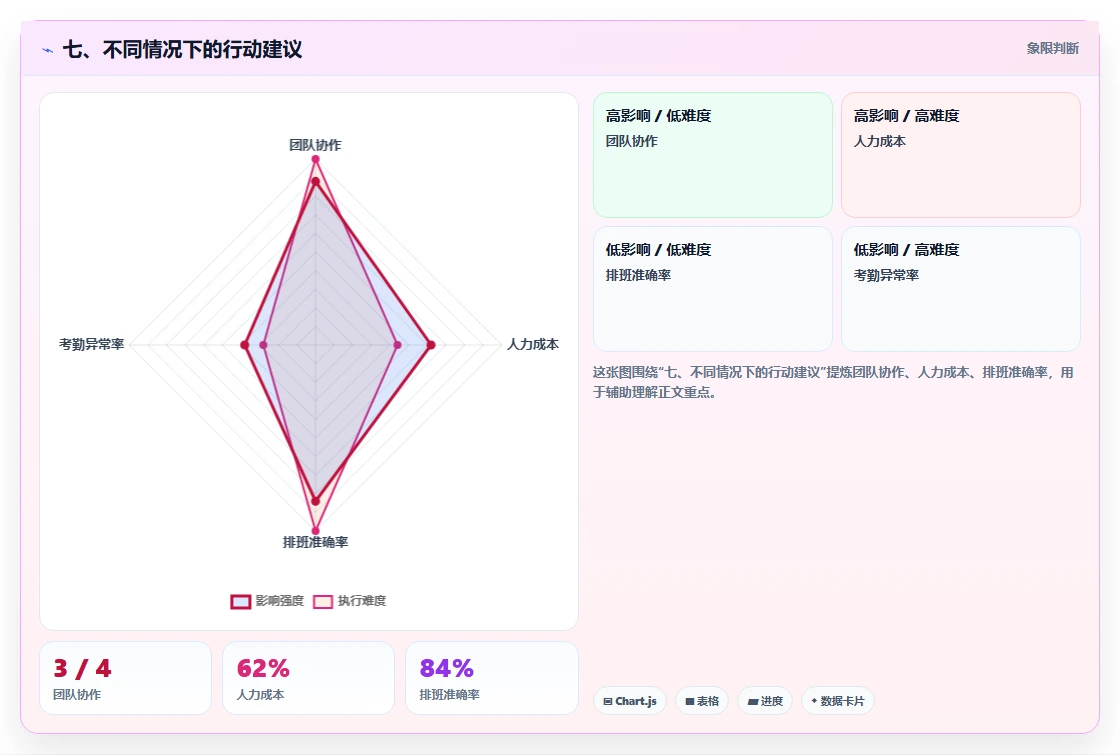Toggle the 影响强度 legend item

[267, 601]
